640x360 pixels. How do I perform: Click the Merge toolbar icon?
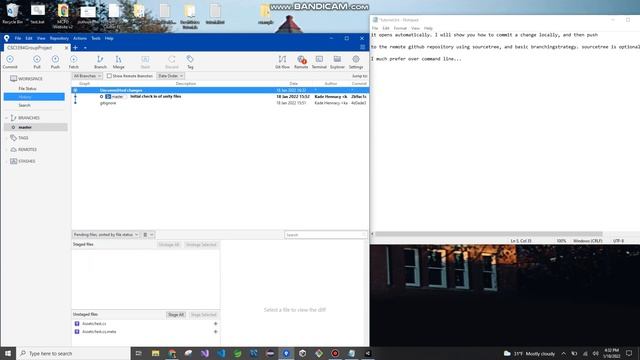[x=118, y=62]
